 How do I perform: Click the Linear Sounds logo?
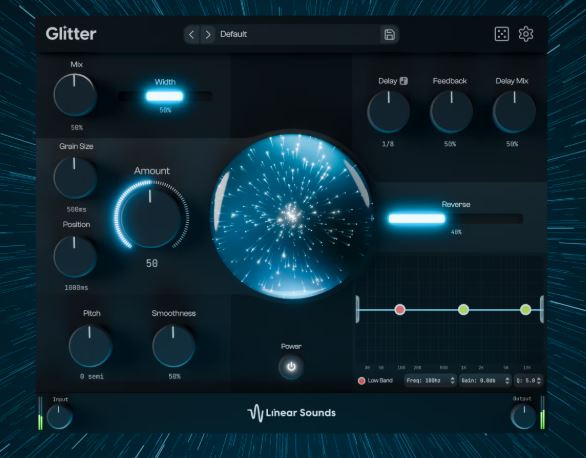pos(292,413)
